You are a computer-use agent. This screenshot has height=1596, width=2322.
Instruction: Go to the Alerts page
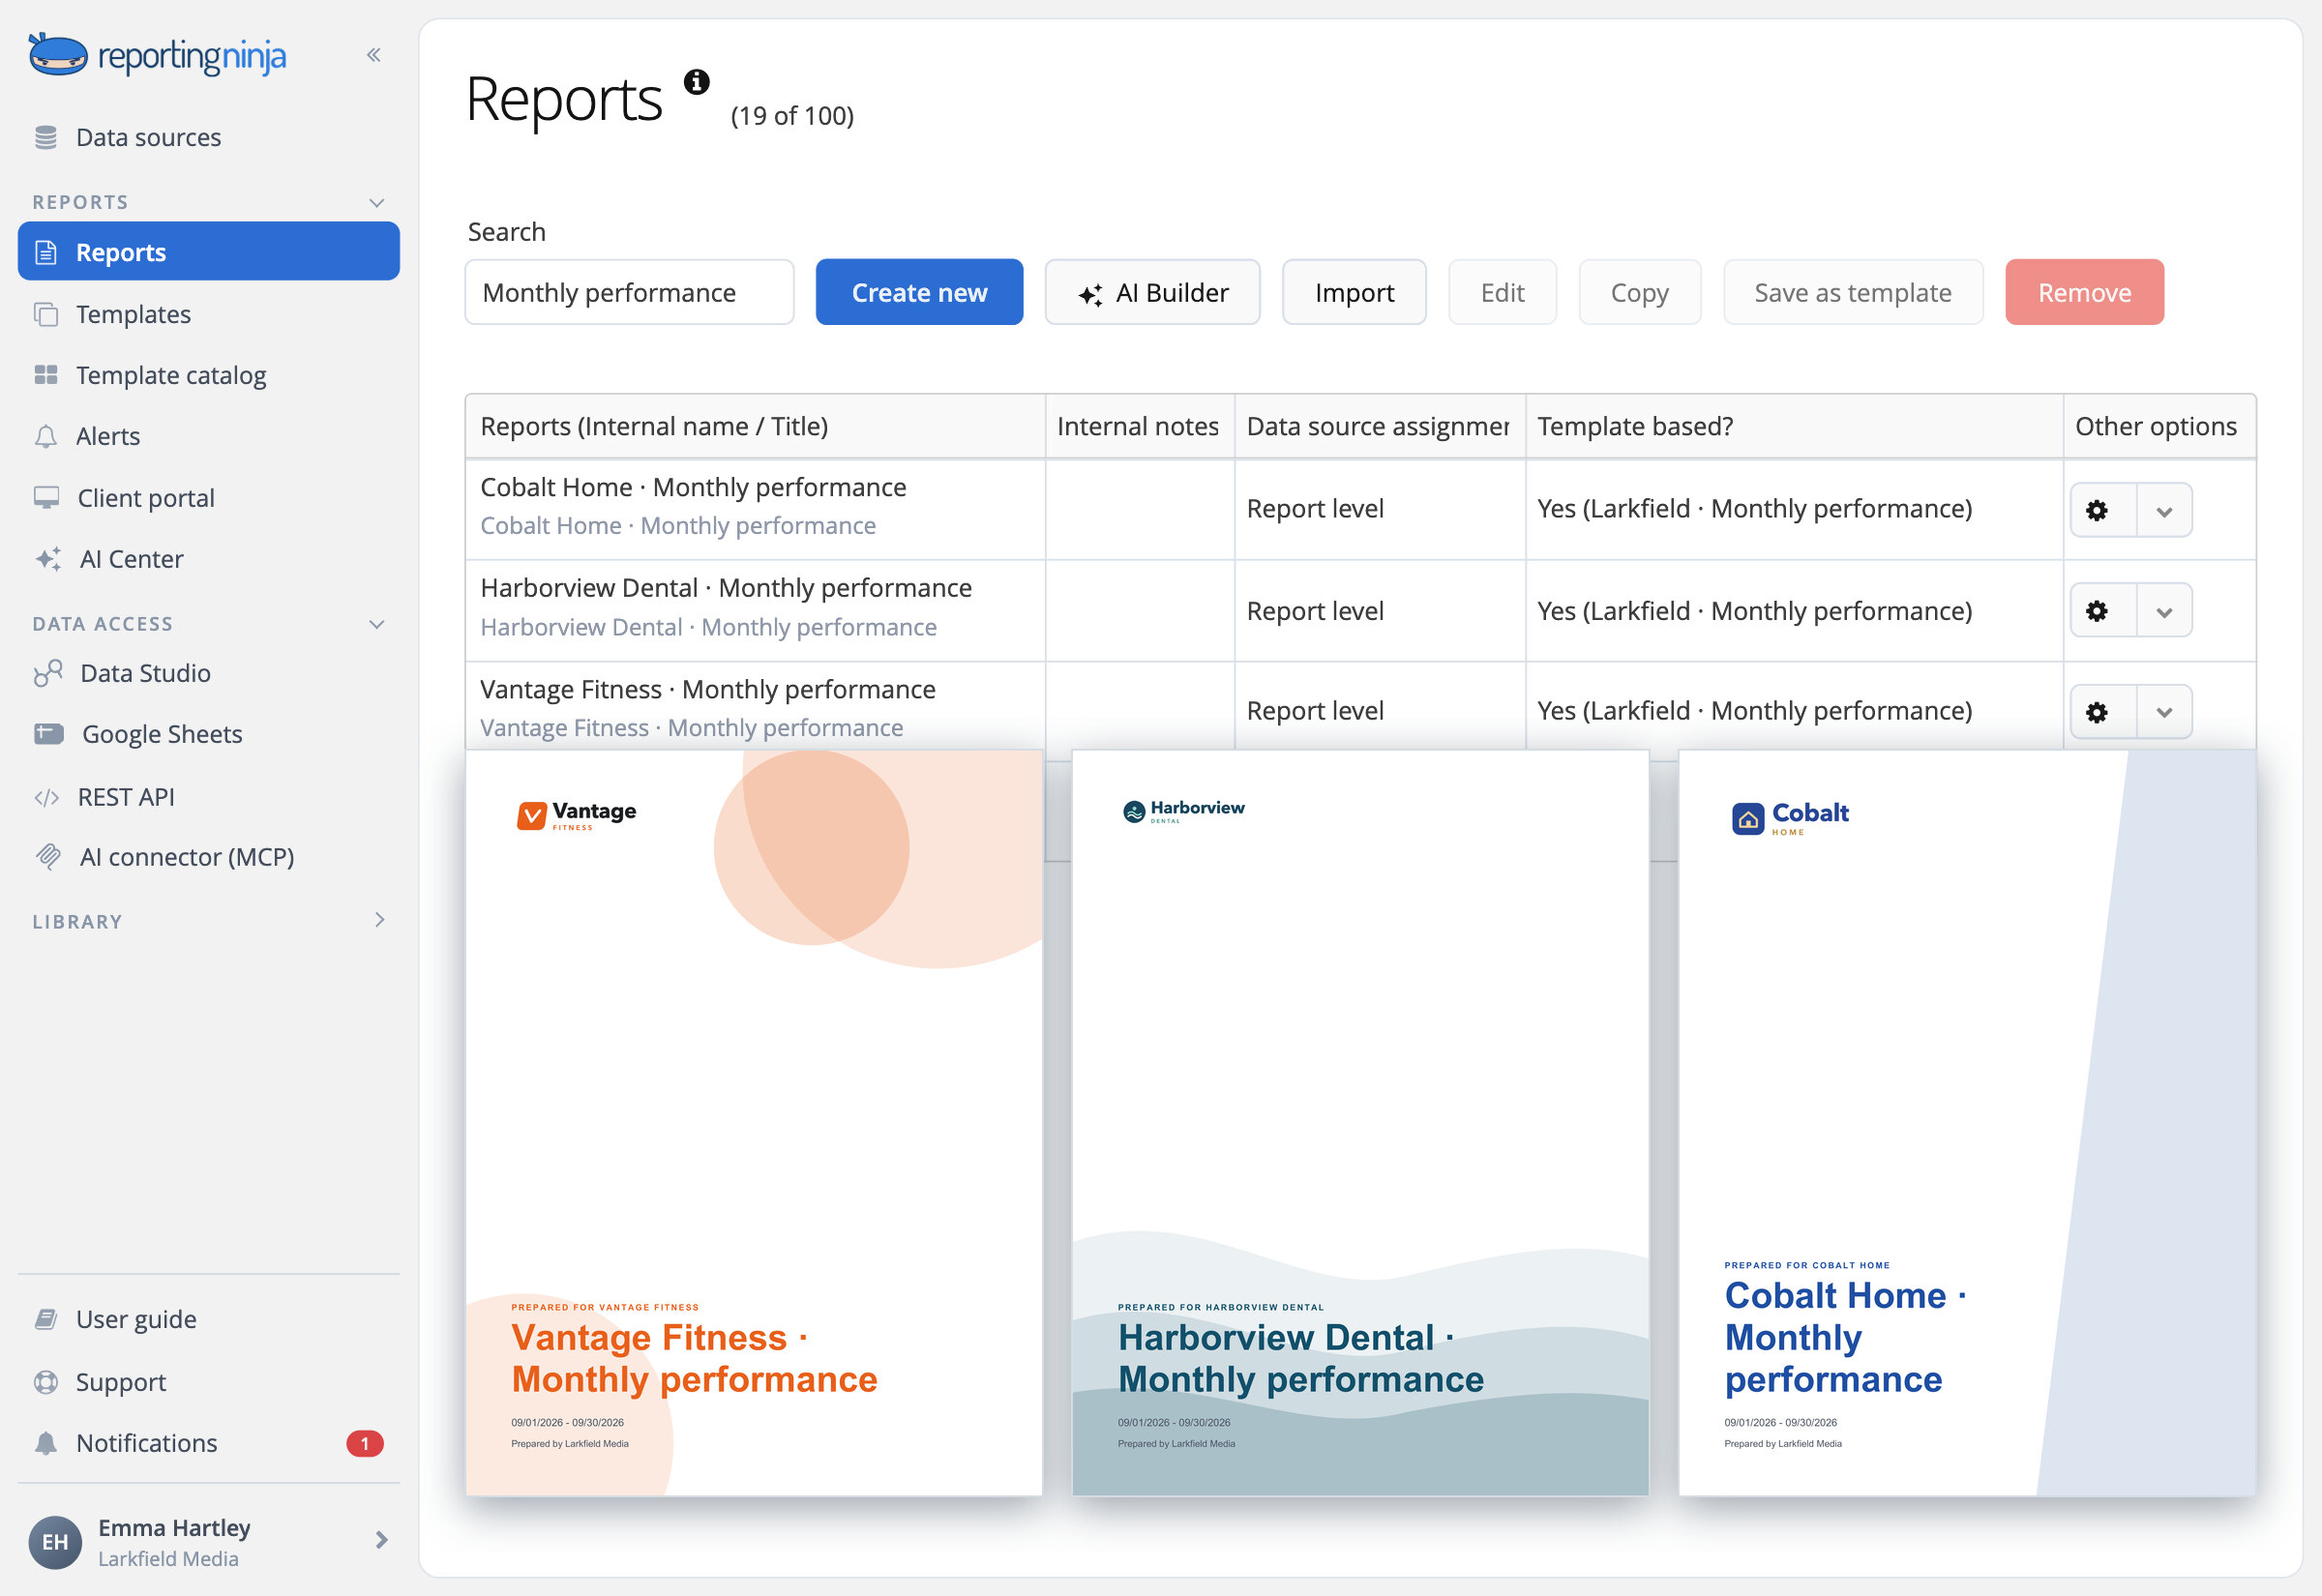(x=208, y=436)
